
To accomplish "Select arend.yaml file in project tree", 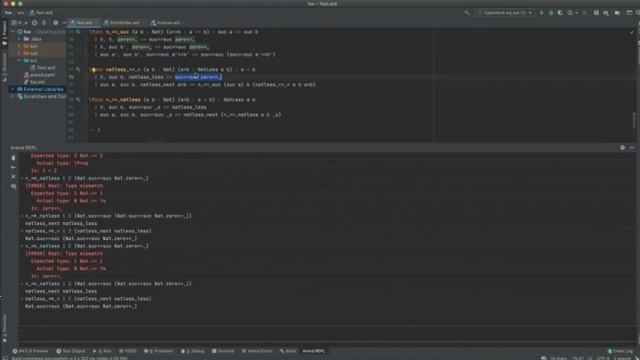I will [39, 75].
